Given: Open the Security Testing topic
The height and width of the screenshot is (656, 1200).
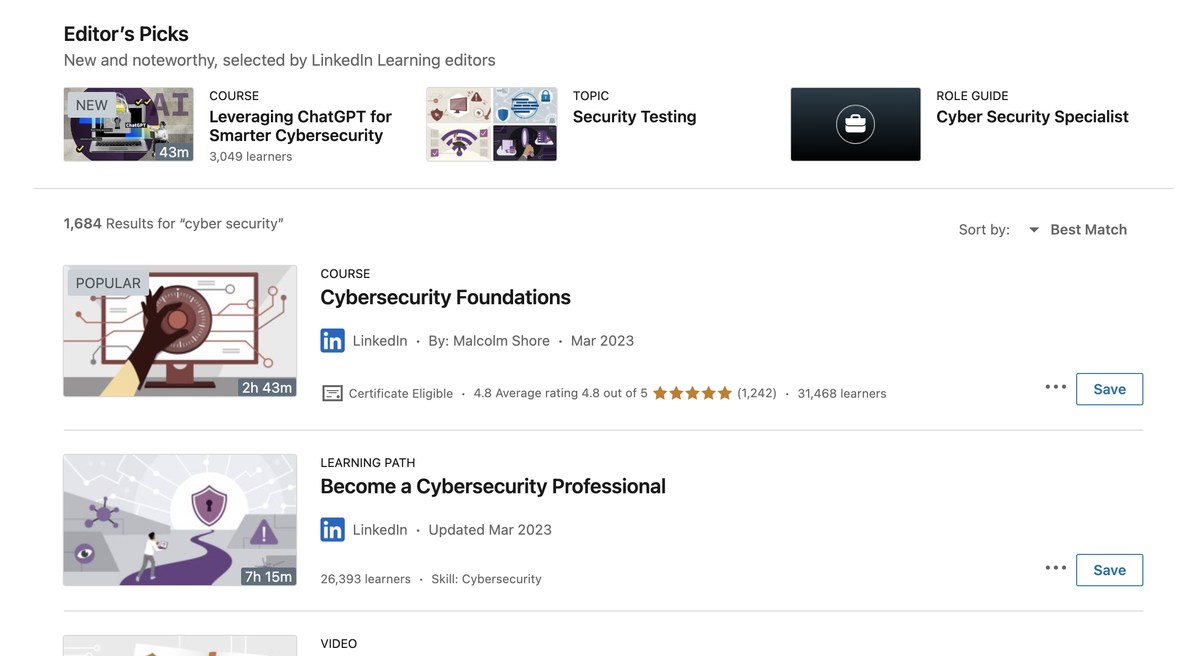Looking at the screenshot, I should pos(634,116).
